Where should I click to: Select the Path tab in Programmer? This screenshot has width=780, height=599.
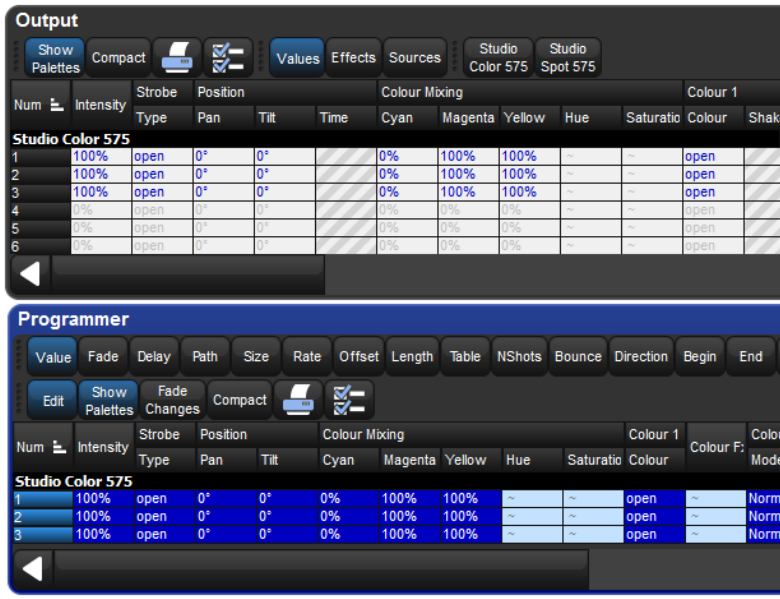click(x=205, y=357)
